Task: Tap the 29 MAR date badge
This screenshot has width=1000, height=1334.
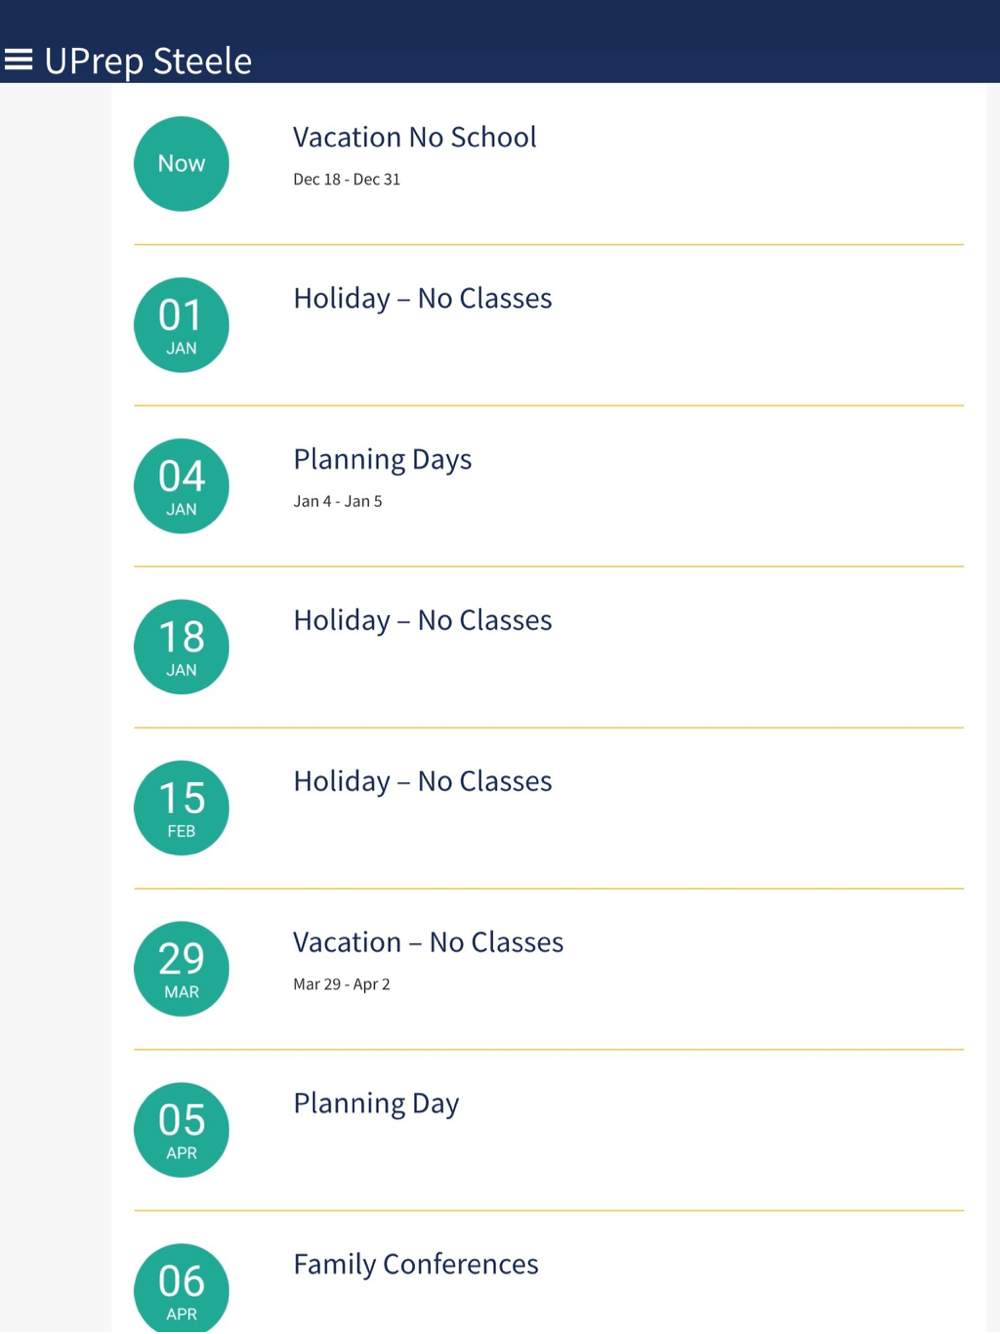Action: click(181, 969)
